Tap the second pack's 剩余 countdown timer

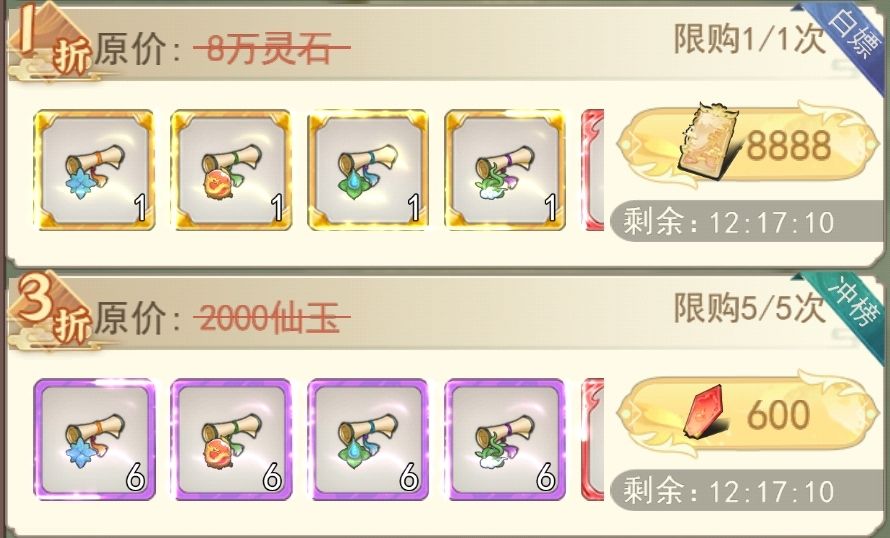point(729,491)
